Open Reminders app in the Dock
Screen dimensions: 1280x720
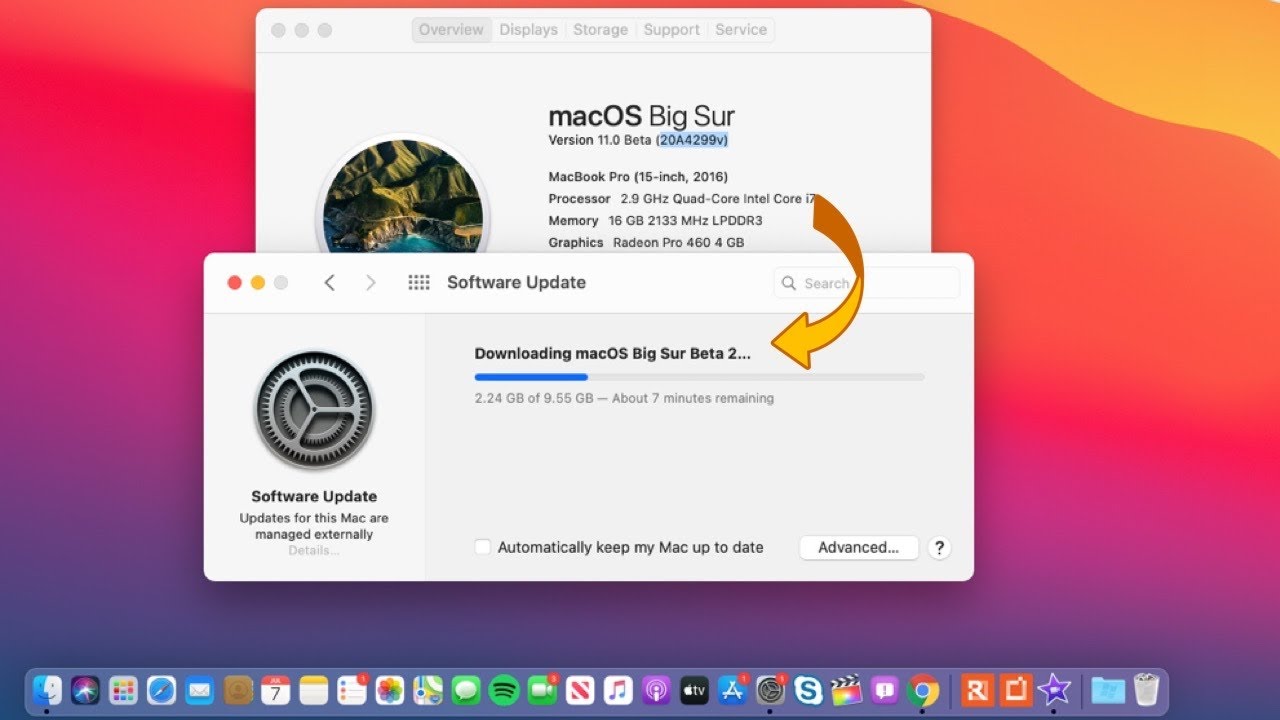click(x=352, y=690)
